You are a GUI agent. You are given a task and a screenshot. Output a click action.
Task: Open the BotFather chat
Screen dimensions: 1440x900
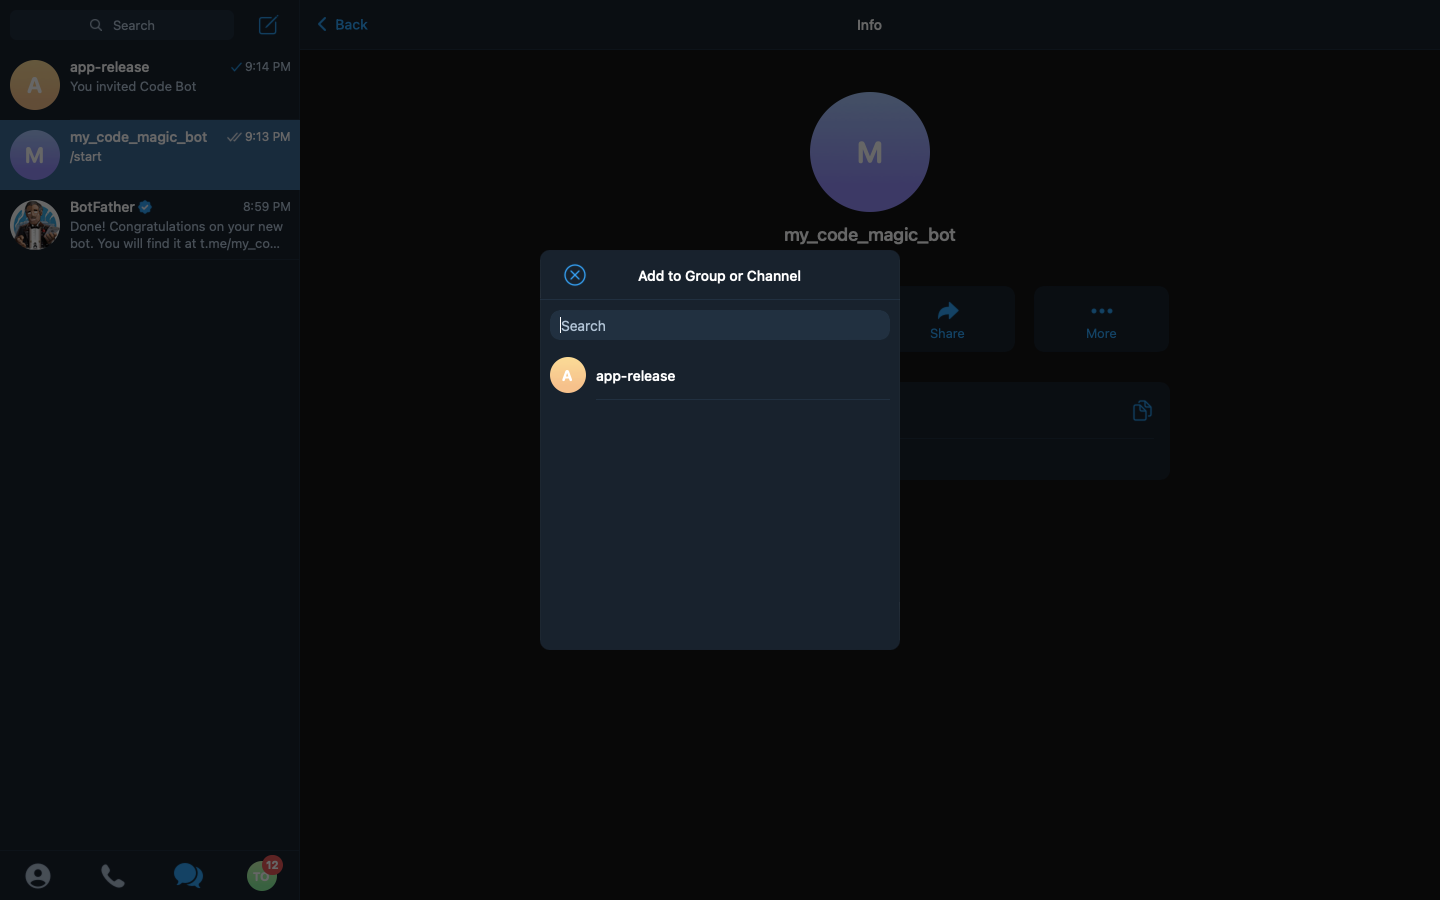[x=150, y=225]
